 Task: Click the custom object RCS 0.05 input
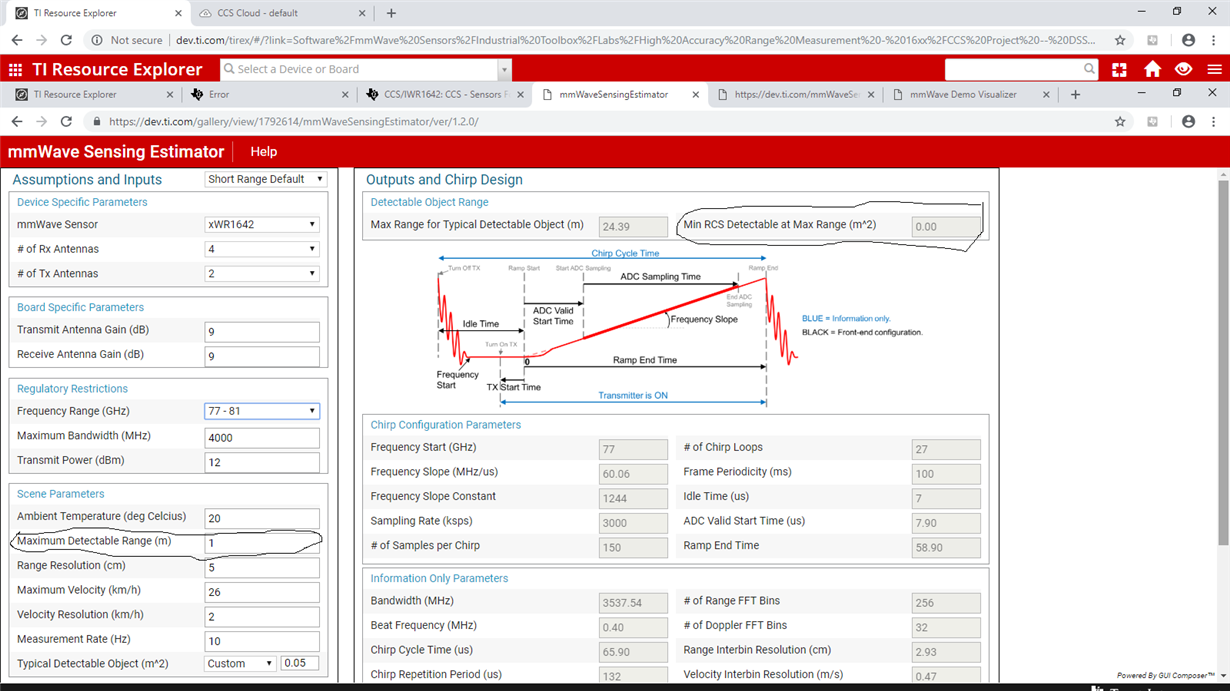pyautogui.click(x=299, y=663)
